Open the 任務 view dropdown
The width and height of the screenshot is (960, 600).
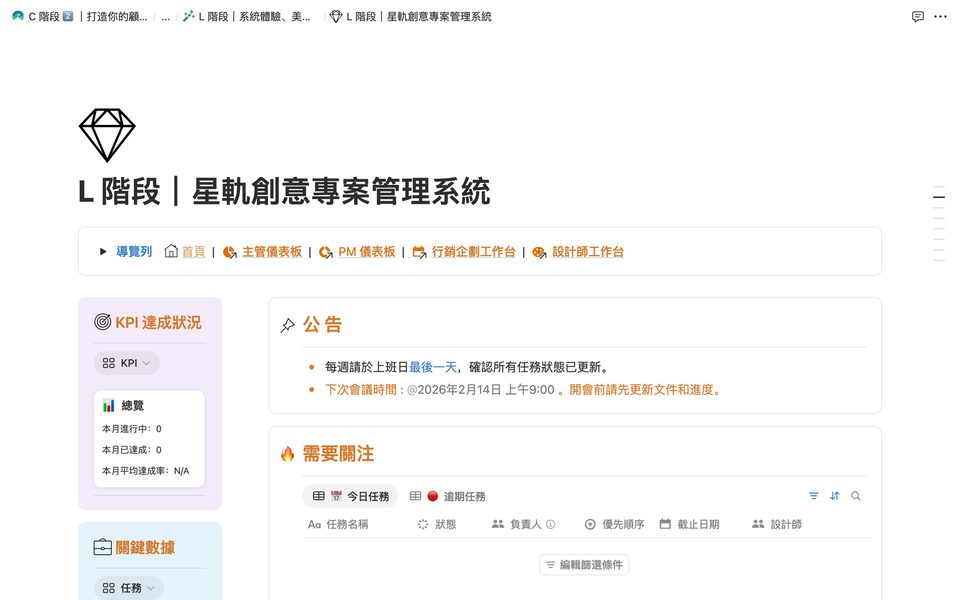(129, 588)
